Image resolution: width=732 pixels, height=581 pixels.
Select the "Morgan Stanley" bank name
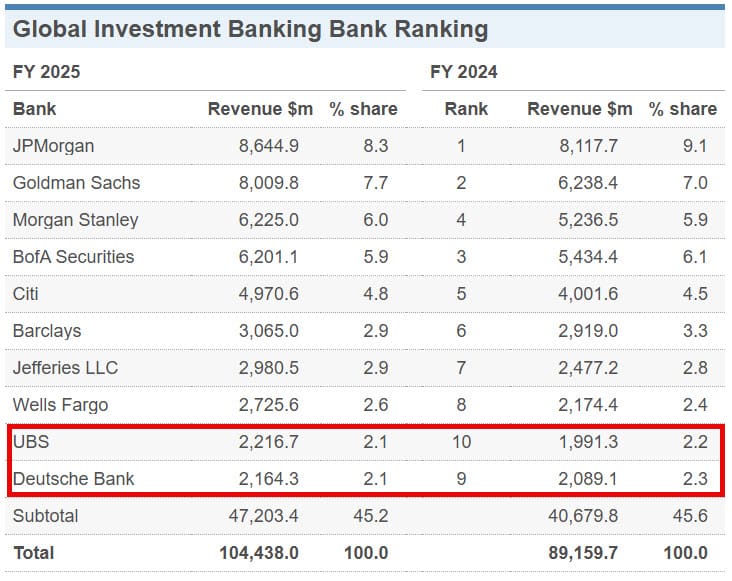point(75,220)
